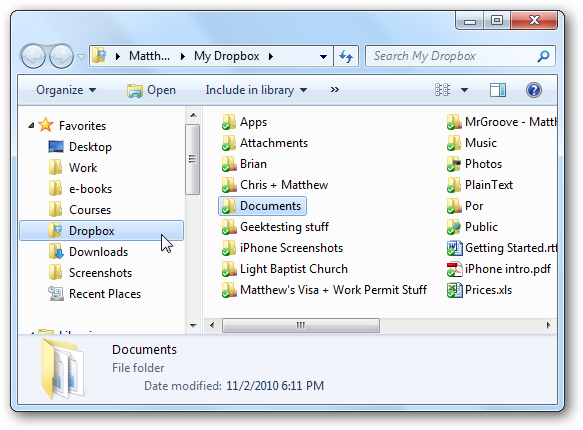Toggle the preview pane button

[498, 90]
